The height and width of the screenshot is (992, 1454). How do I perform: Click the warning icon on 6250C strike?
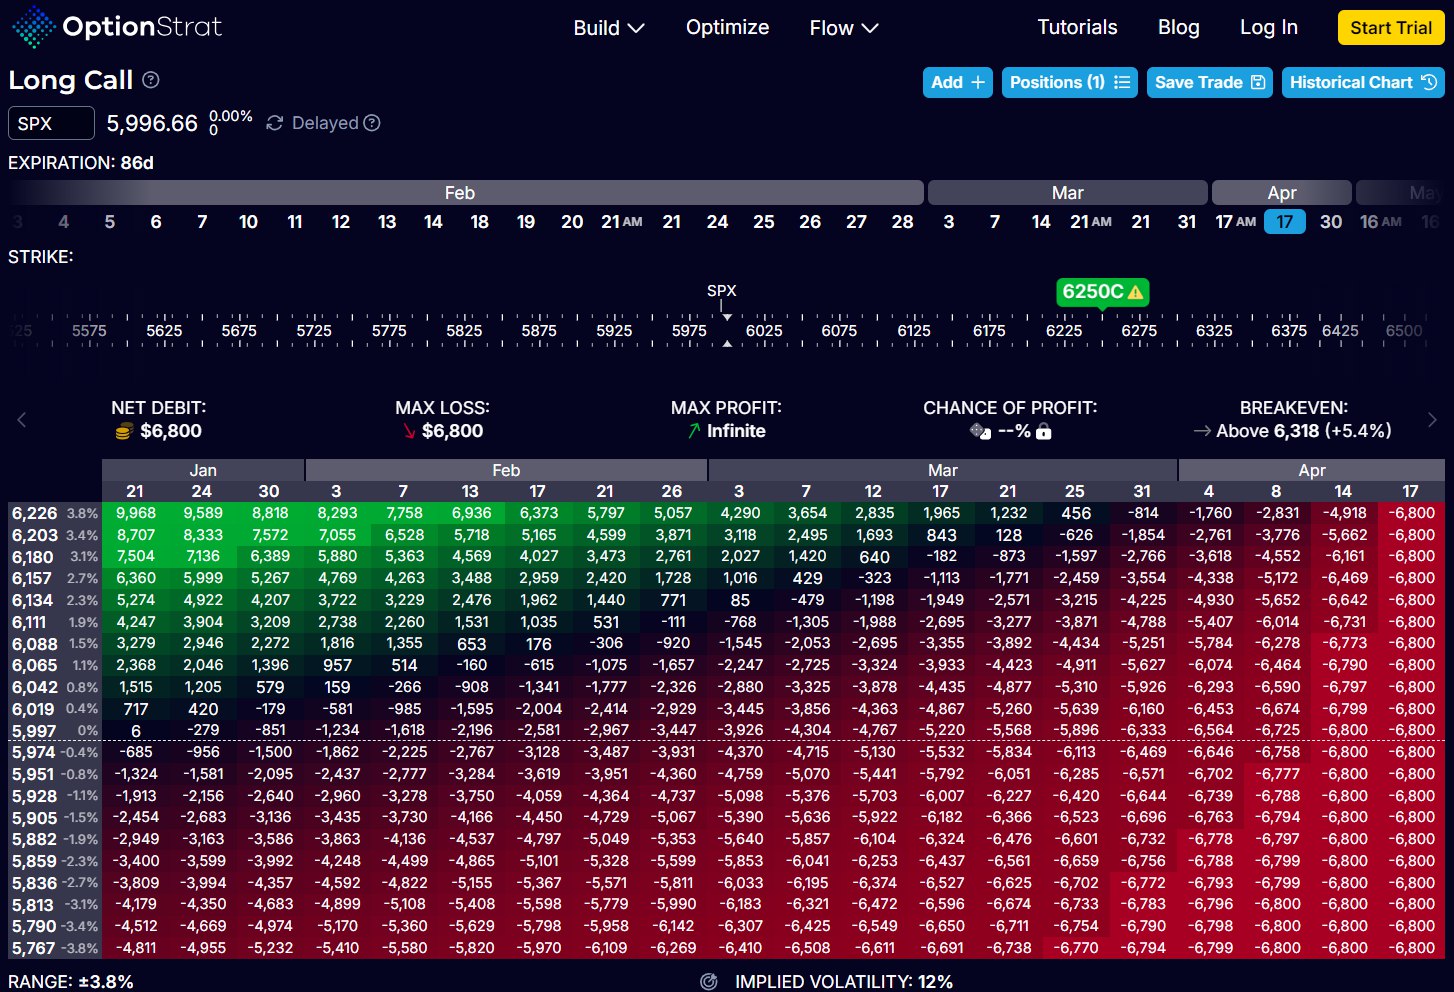click(x=1135, y=292)
